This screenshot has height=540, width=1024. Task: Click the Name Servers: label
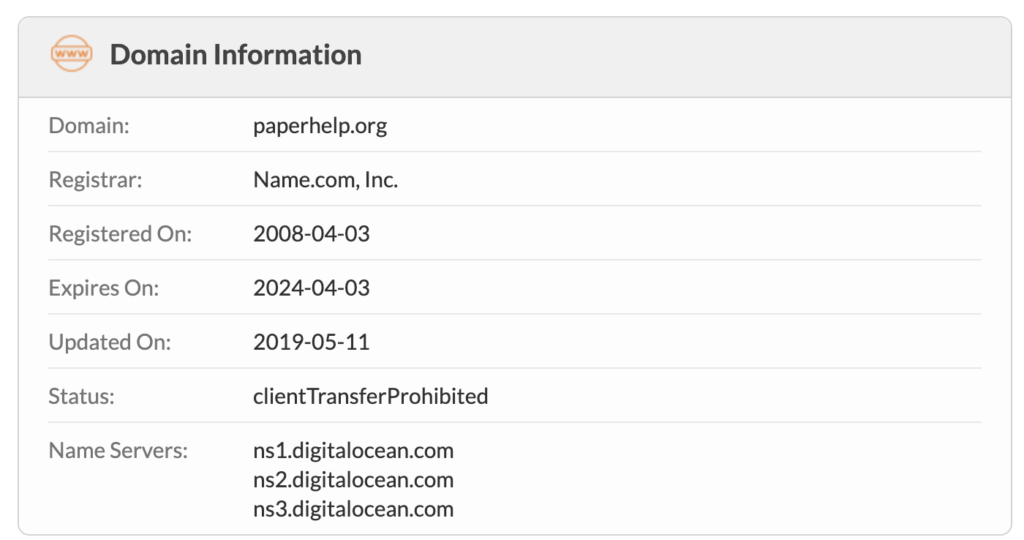pyautogui.click(x=118, y=451)
